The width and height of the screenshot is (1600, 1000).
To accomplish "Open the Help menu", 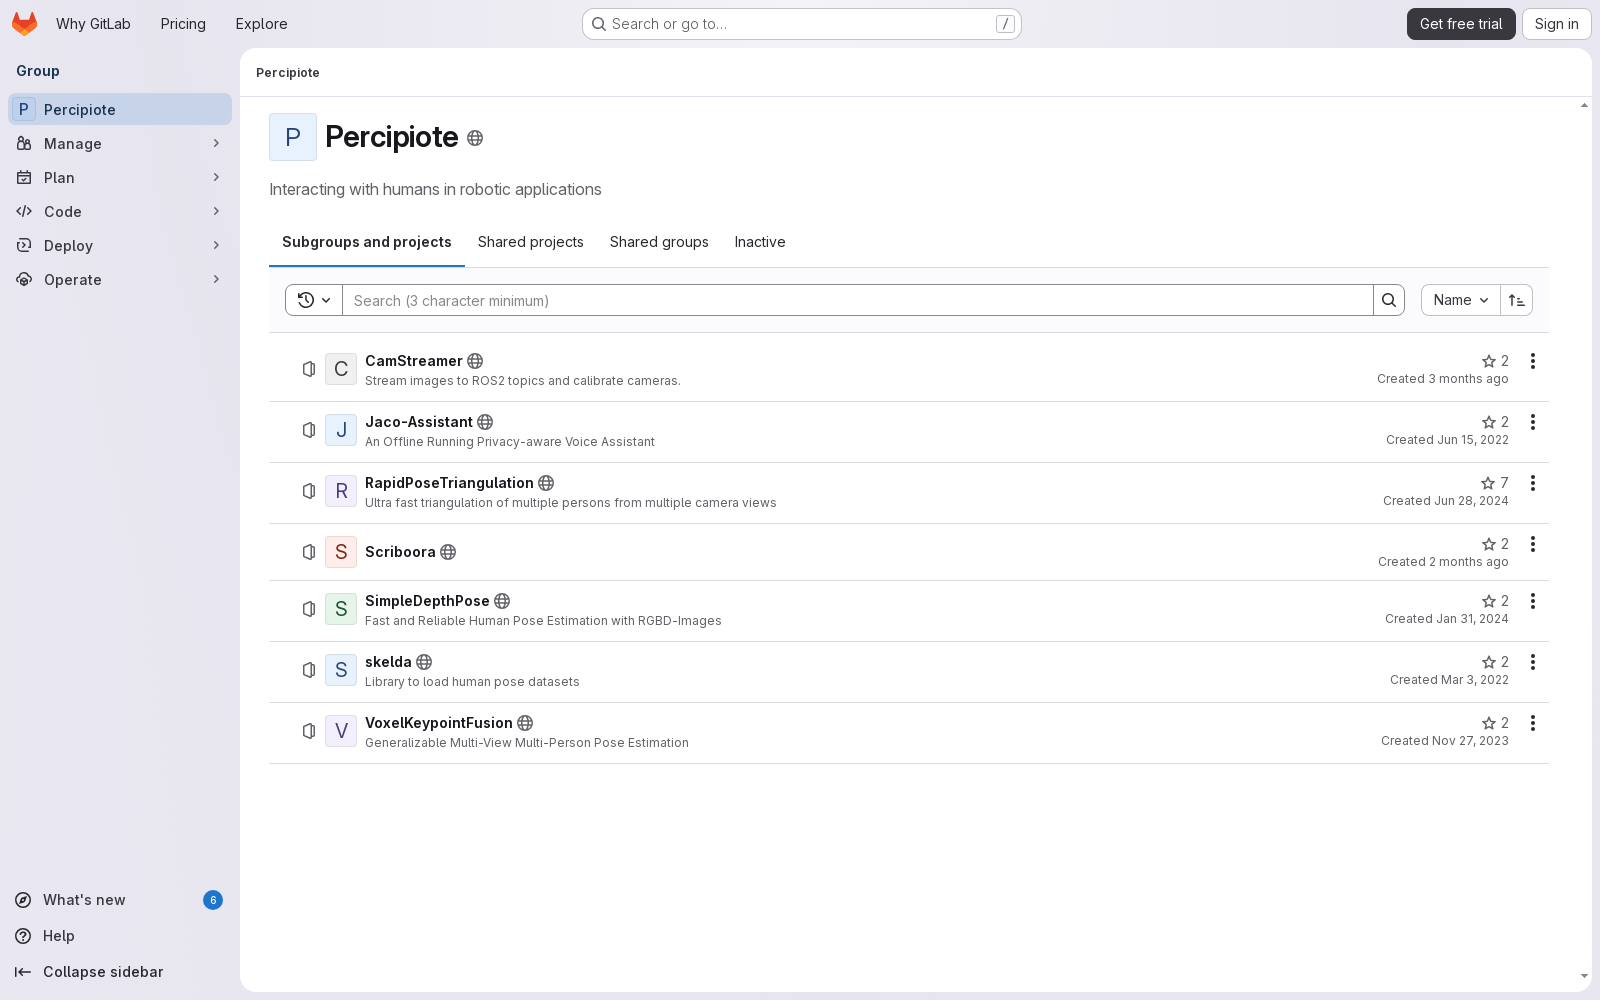I will point(120,936).
